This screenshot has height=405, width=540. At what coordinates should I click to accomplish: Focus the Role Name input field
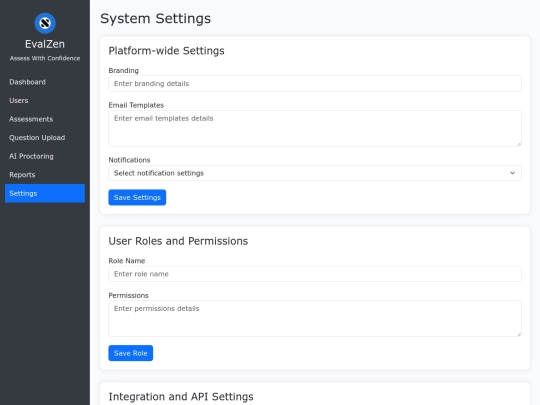click(x=315, y=274)
